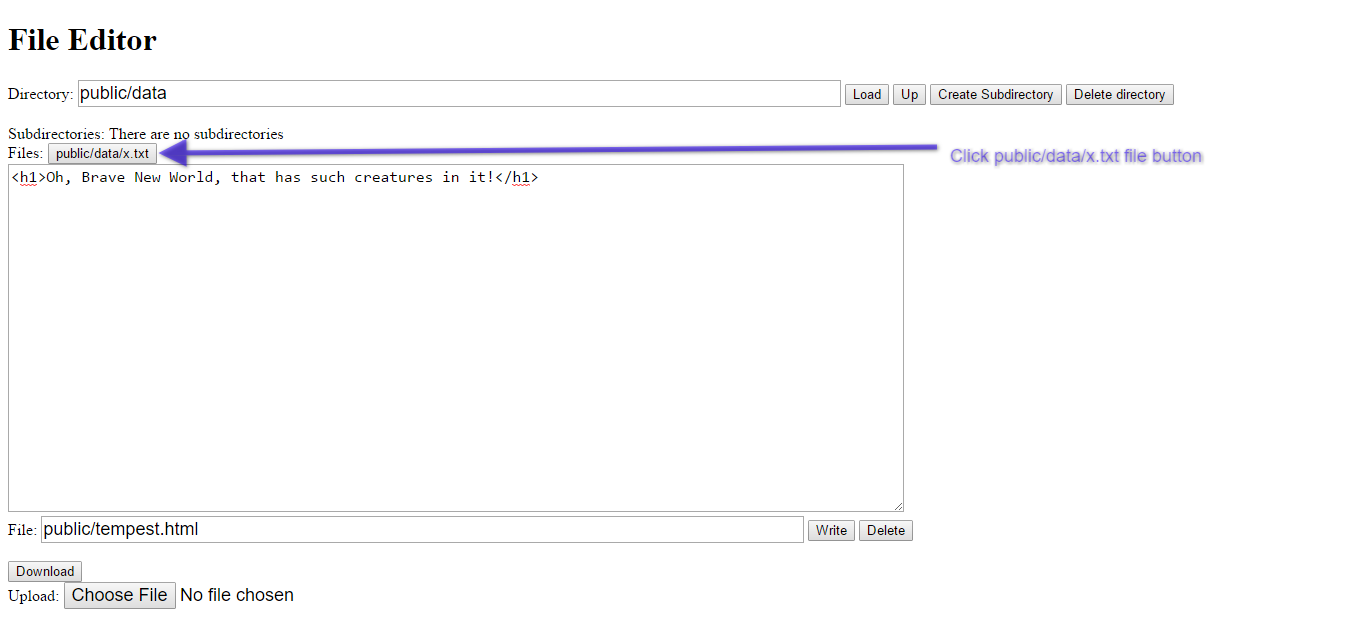This screenshot has height=638, width=1366.
Task: Click the purple instruction annotation text
Action: pos(1075,156)
